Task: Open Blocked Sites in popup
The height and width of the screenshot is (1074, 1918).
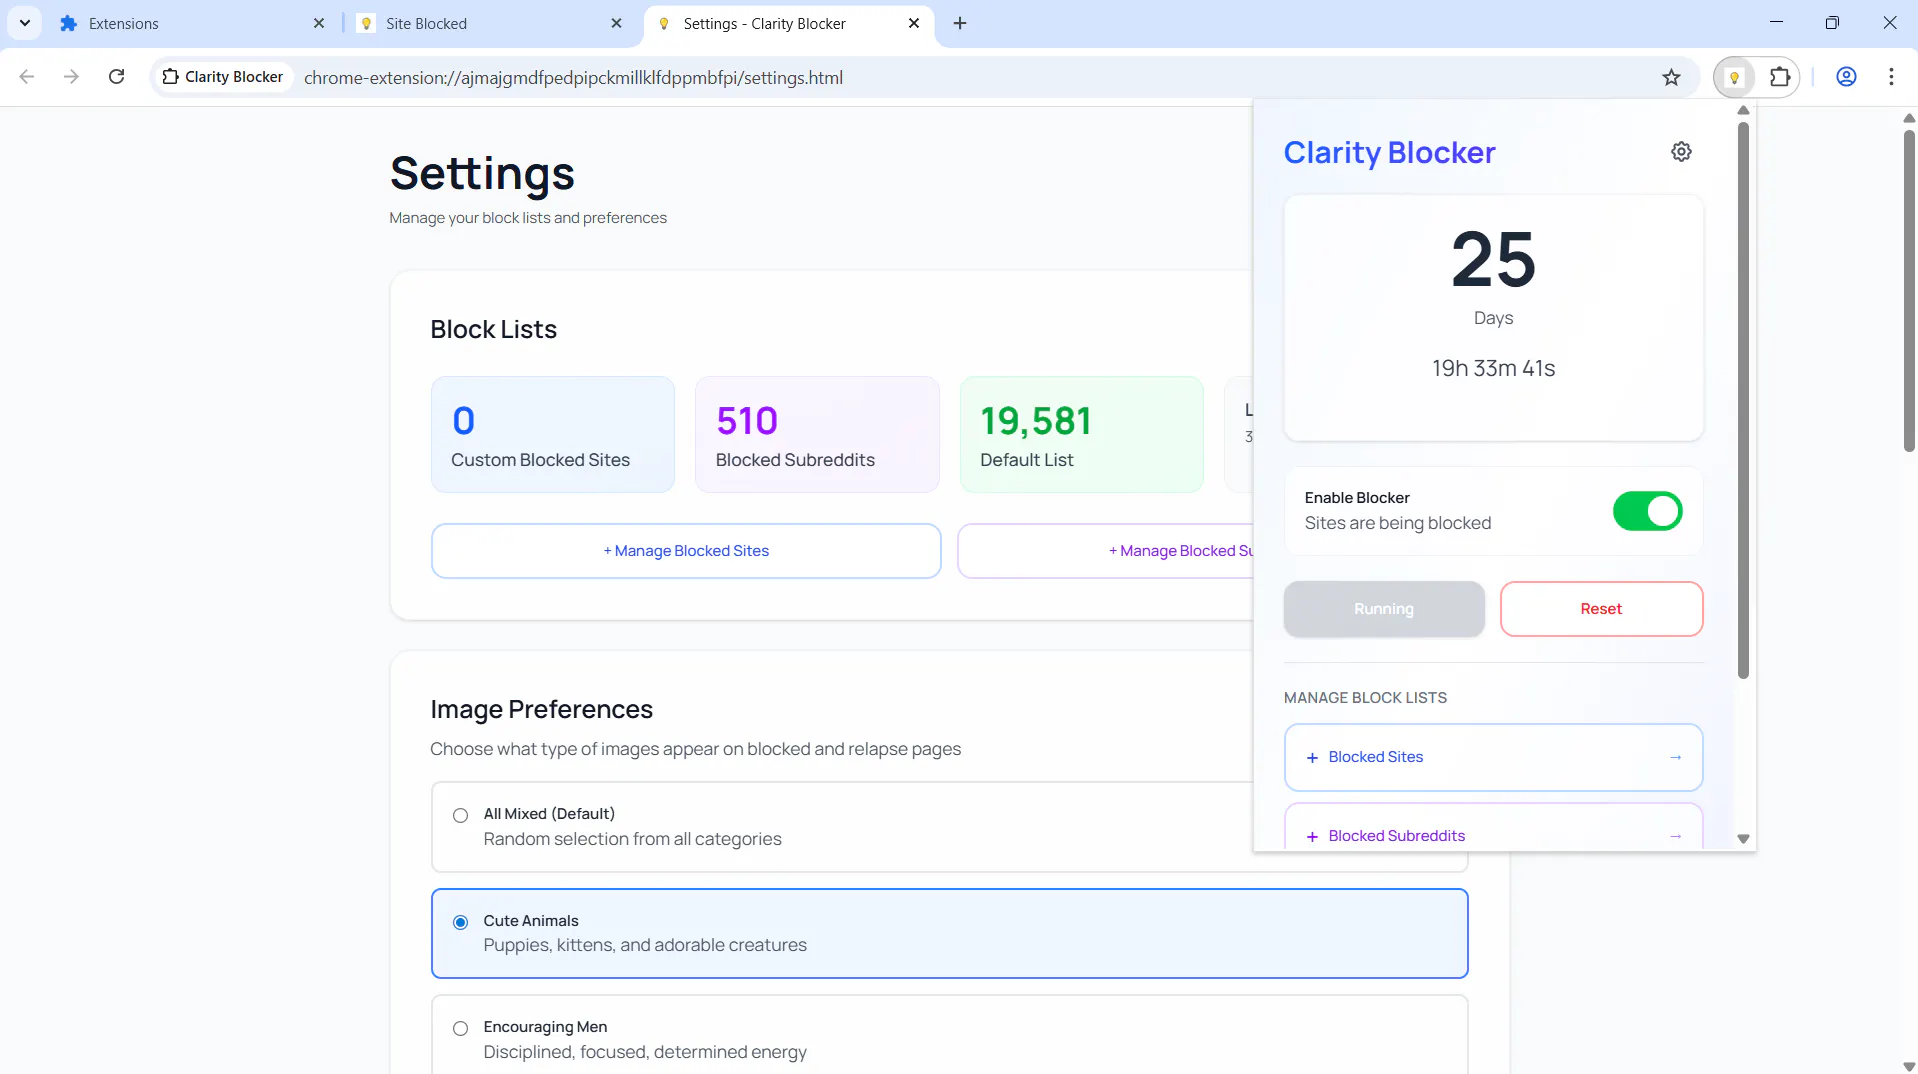Action: [x=1493, y=757]
